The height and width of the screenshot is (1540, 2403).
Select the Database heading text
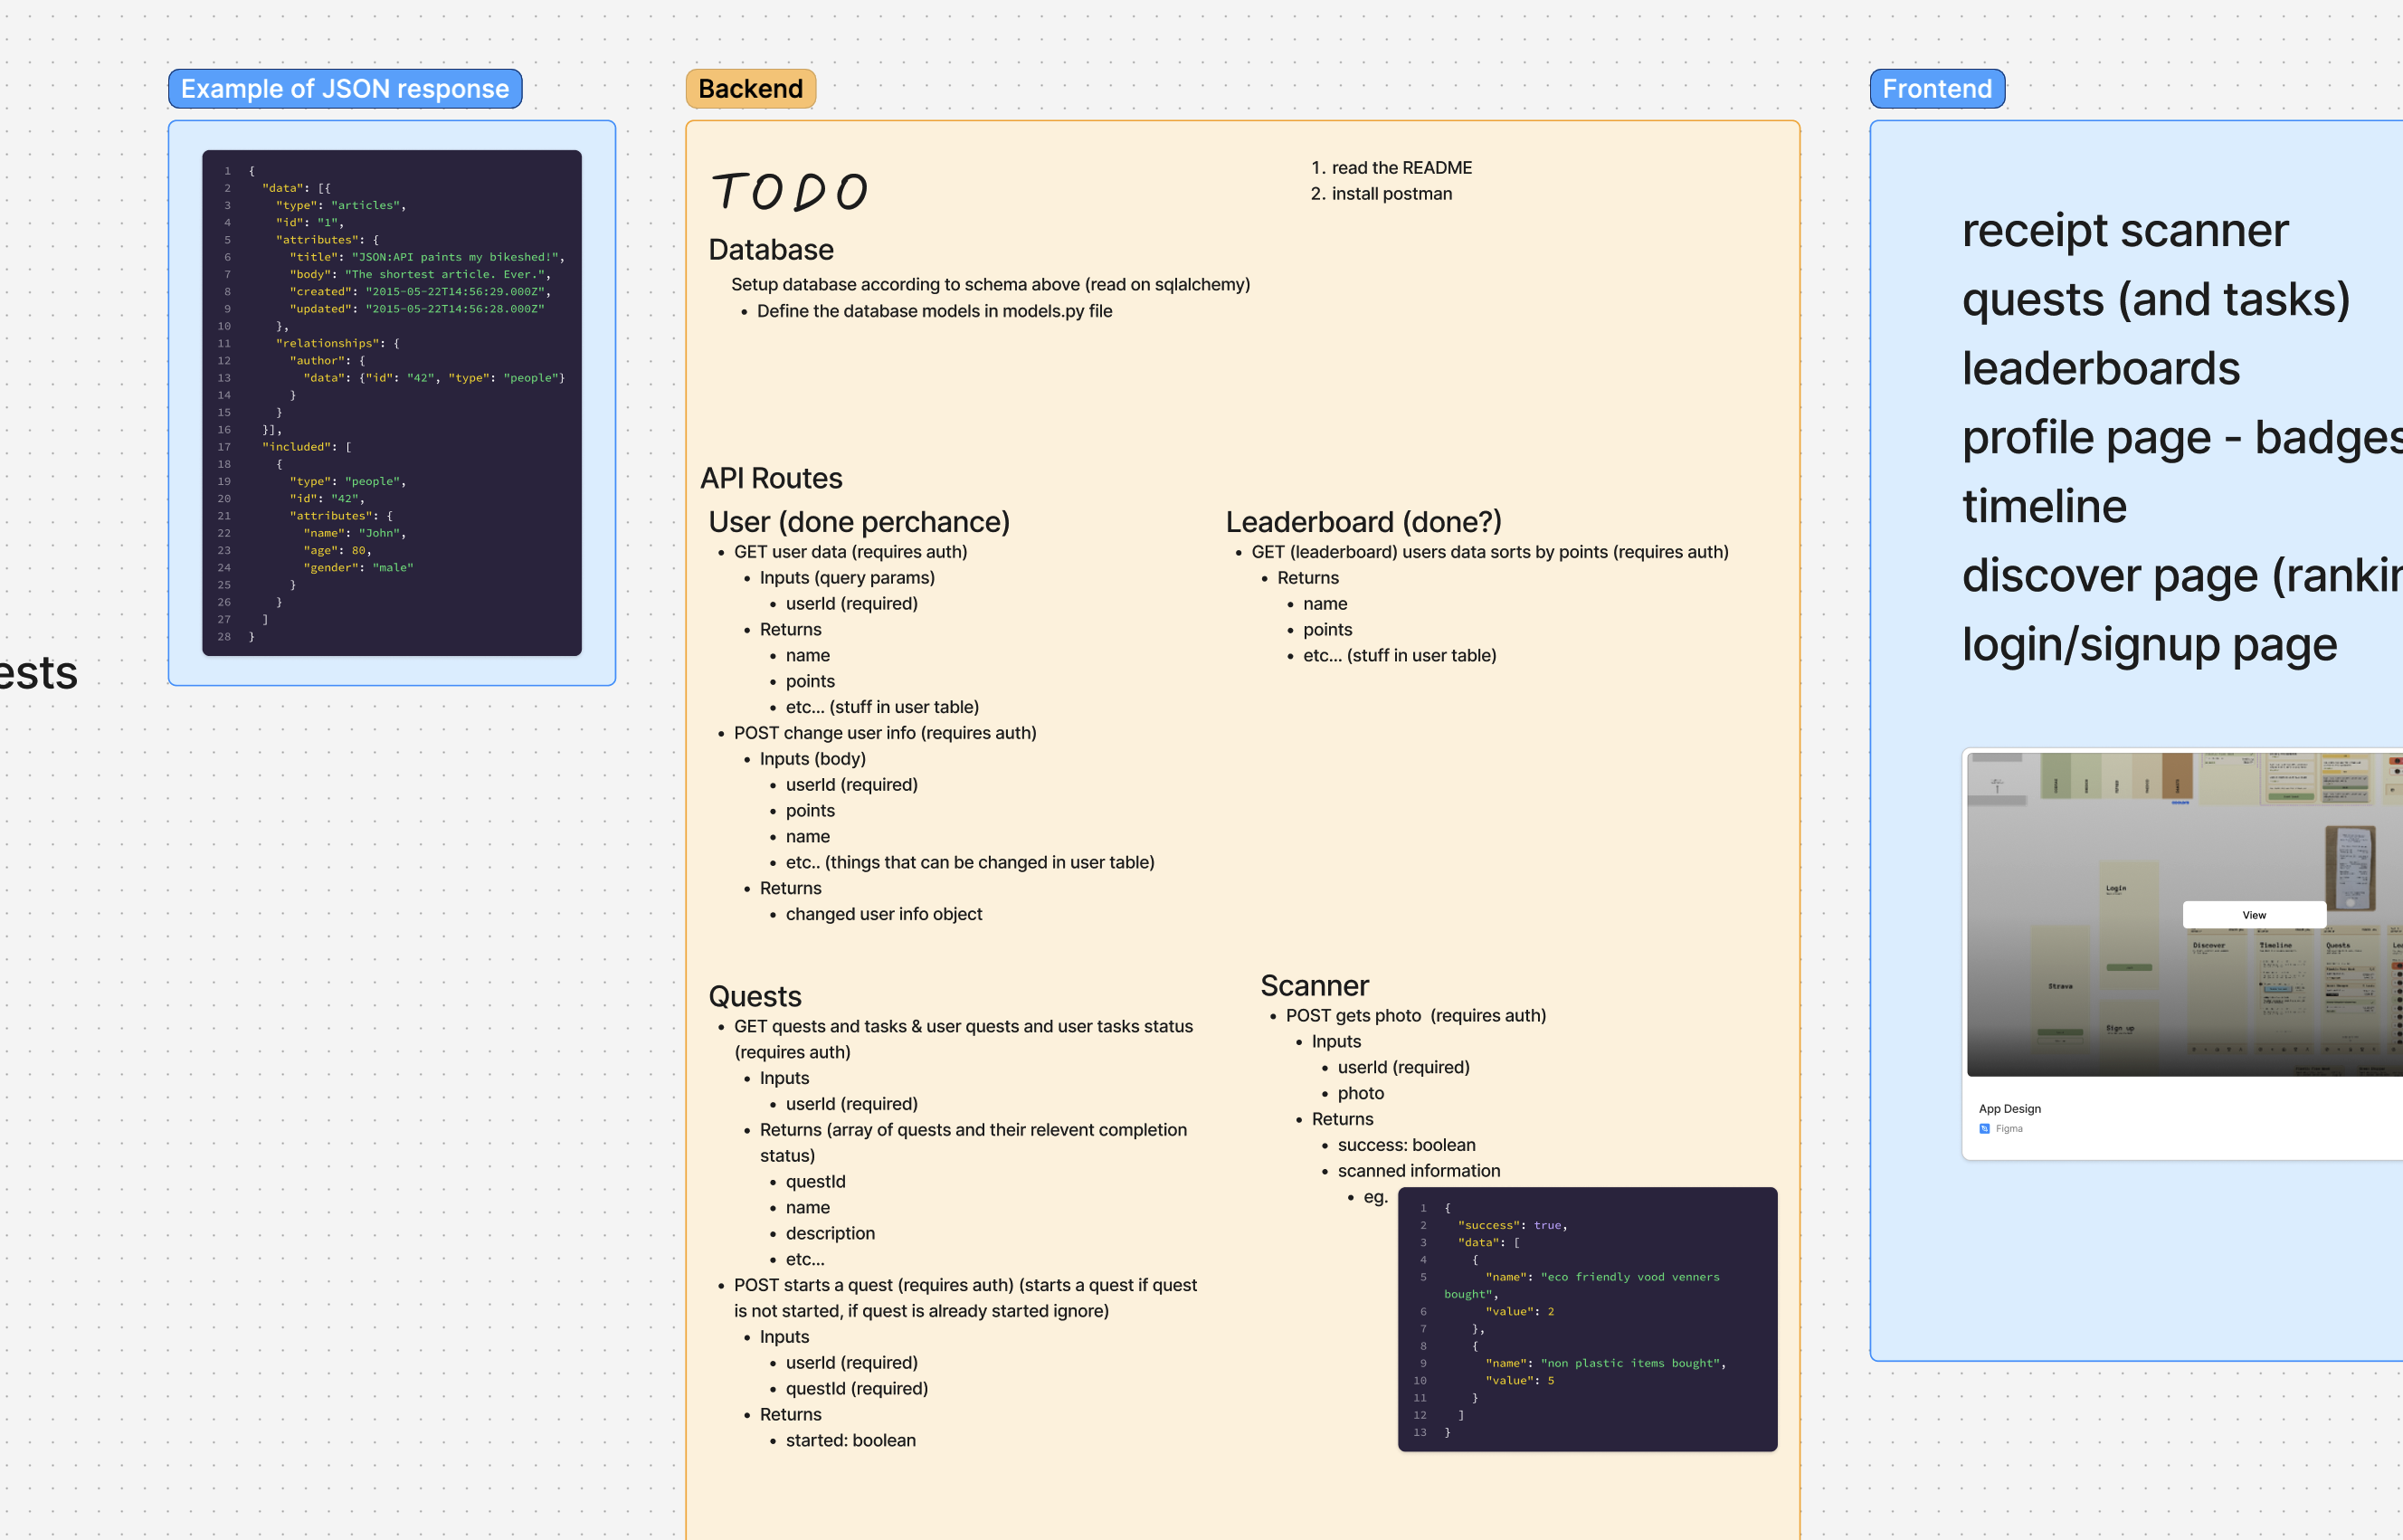pyautogui.click(x=771, y=250)
